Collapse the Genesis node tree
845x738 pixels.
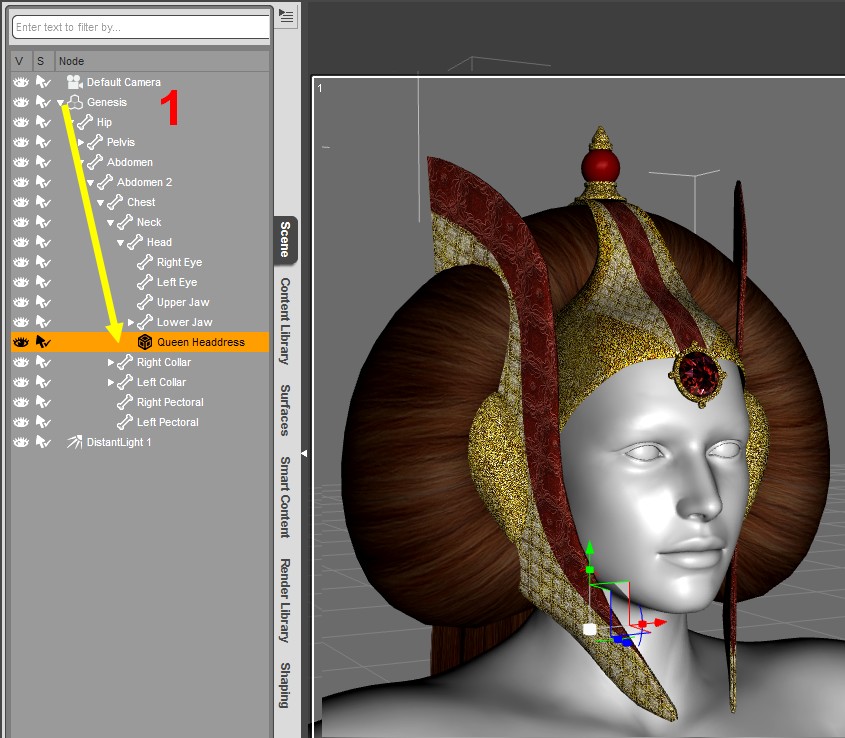click(60, 102)
